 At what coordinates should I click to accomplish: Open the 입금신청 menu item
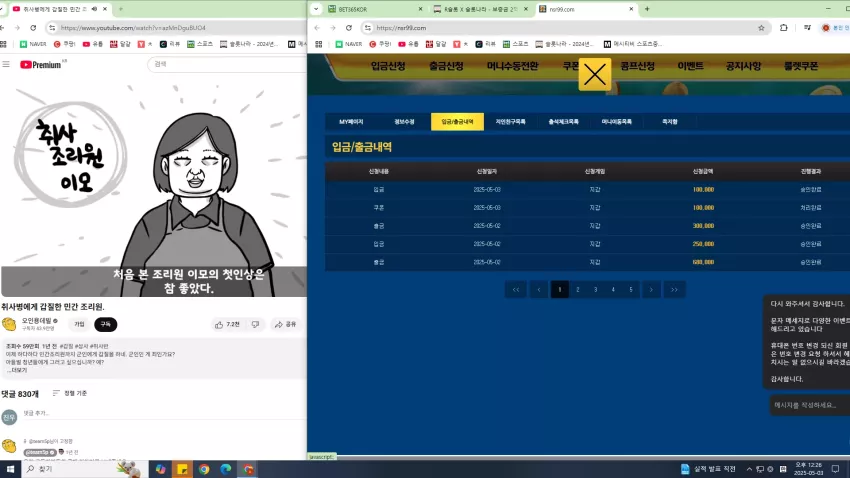(x=388, y=66)
